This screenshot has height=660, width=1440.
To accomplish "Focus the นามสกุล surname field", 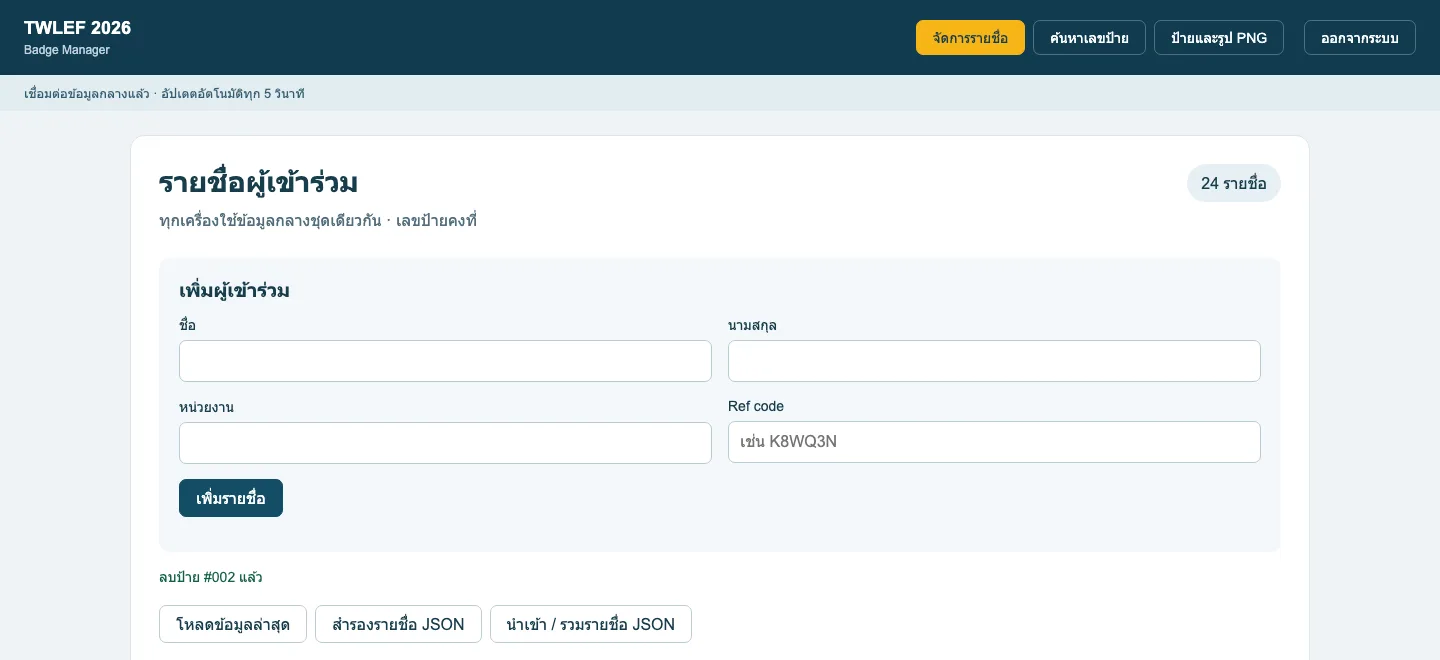I will coord(994,361).
